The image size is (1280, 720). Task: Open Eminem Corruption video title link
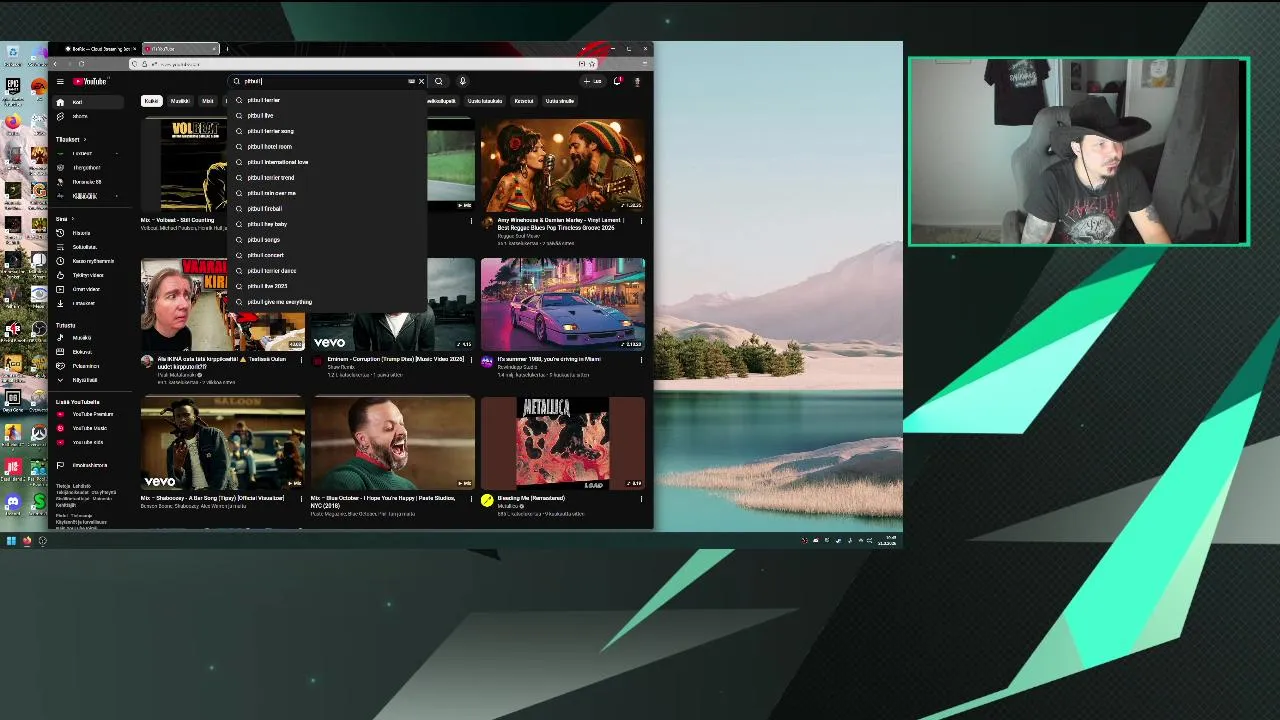point(396,359)
